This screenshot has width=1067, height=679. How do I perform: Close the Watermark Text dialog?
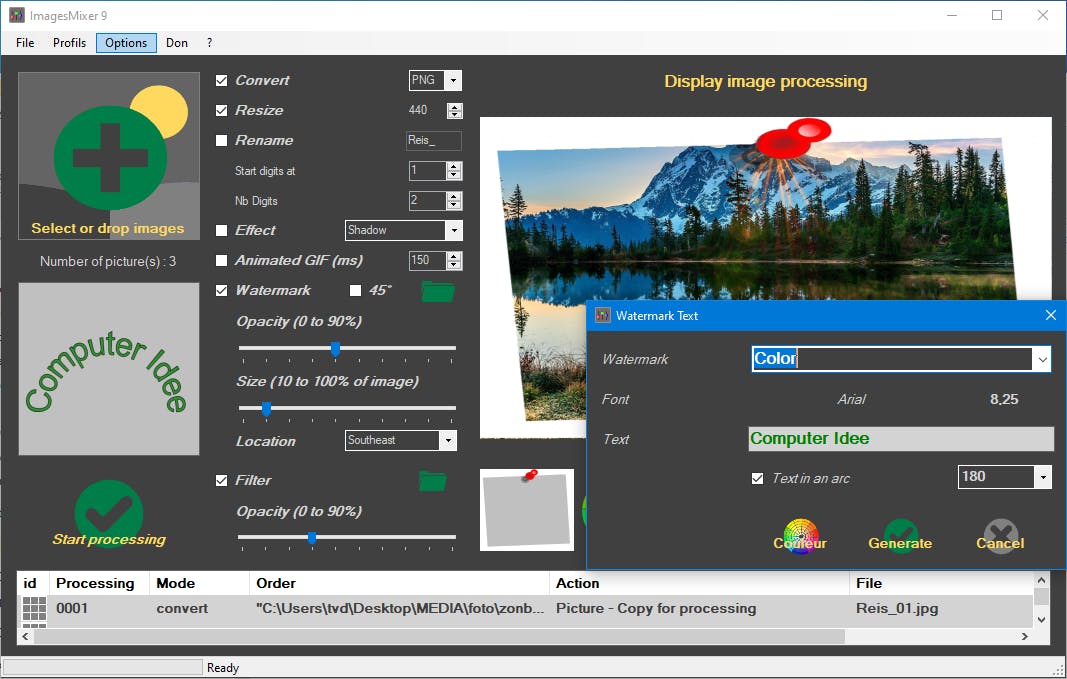pyautogui.click(x=1051, y=315)
